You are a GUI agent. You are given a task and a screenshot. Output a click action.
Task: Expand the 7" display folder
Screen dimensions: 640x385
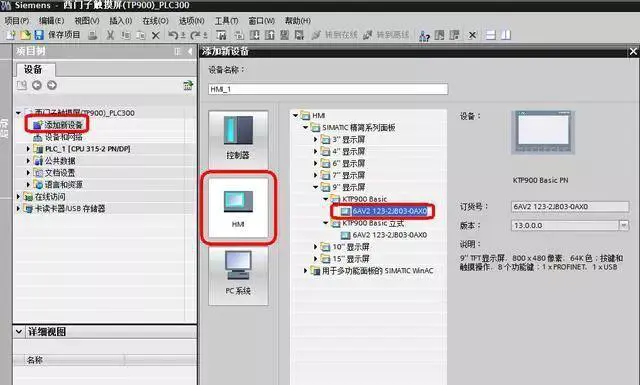[x=315, y=175]
